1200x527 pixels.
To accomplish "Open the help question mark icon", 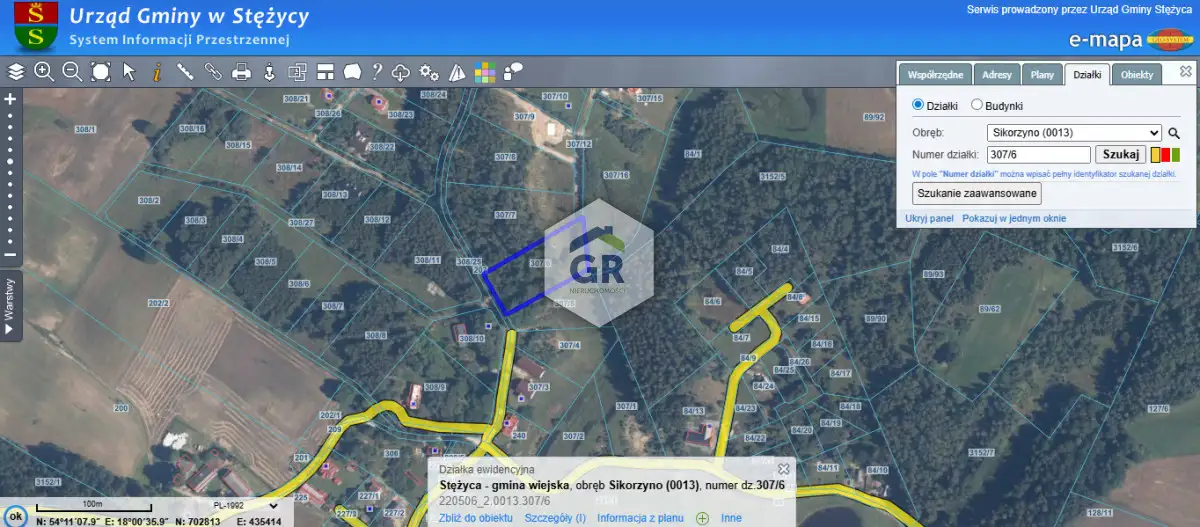I will tap(377, 71).
